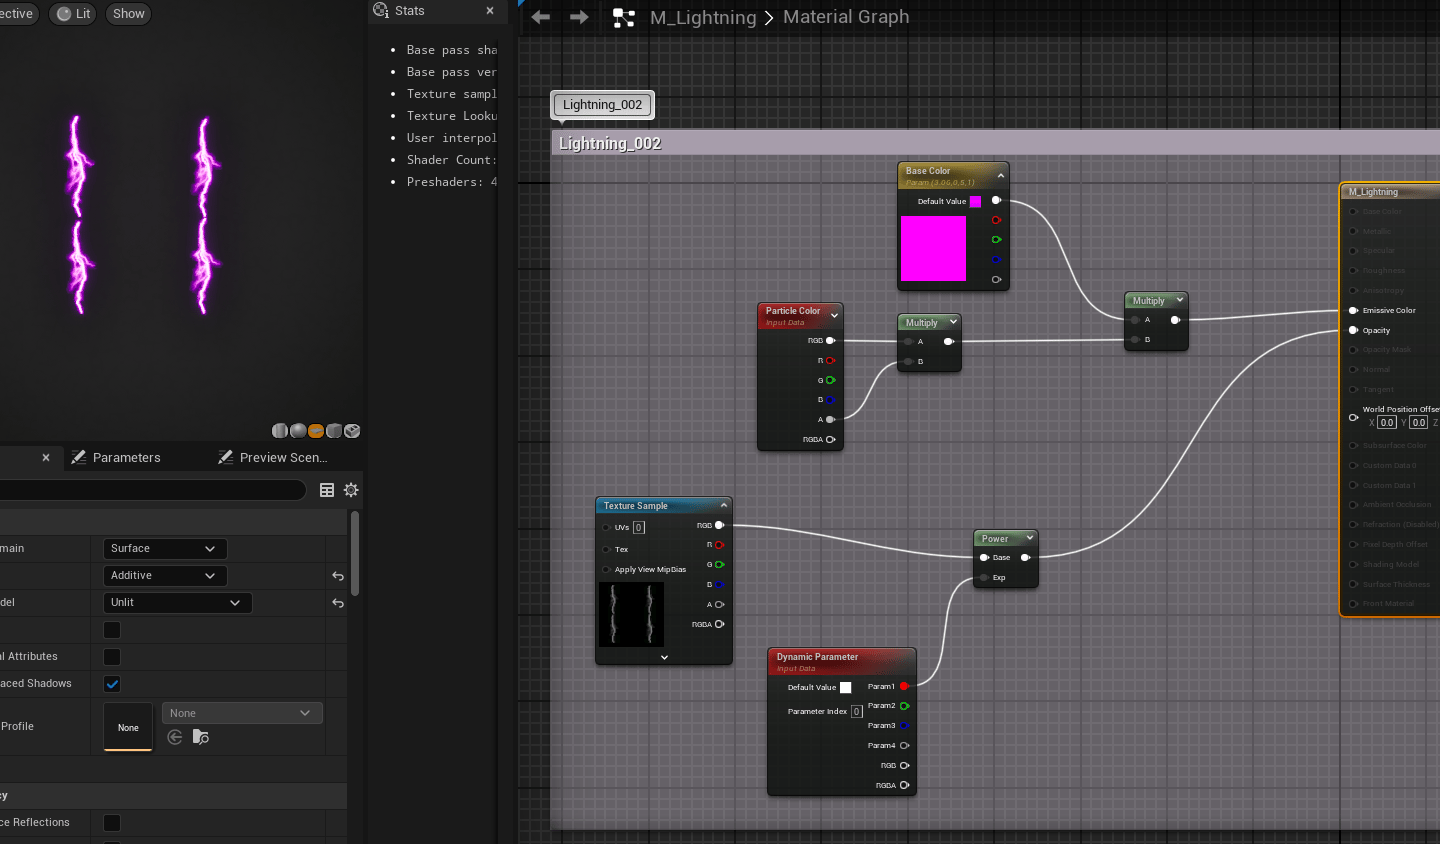
Task: Open the Unlit shading model dropdown
Action: click(x=177, y=603)
